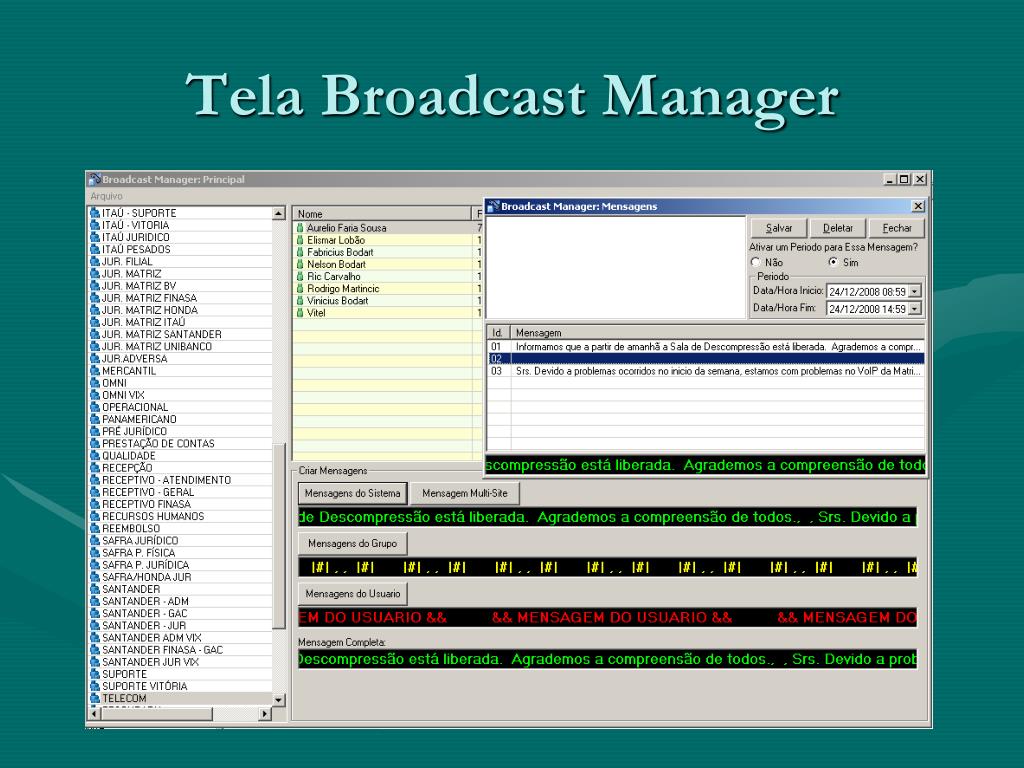Click inside the message text box
1024x768 pixels.
(x=616, y=267)
